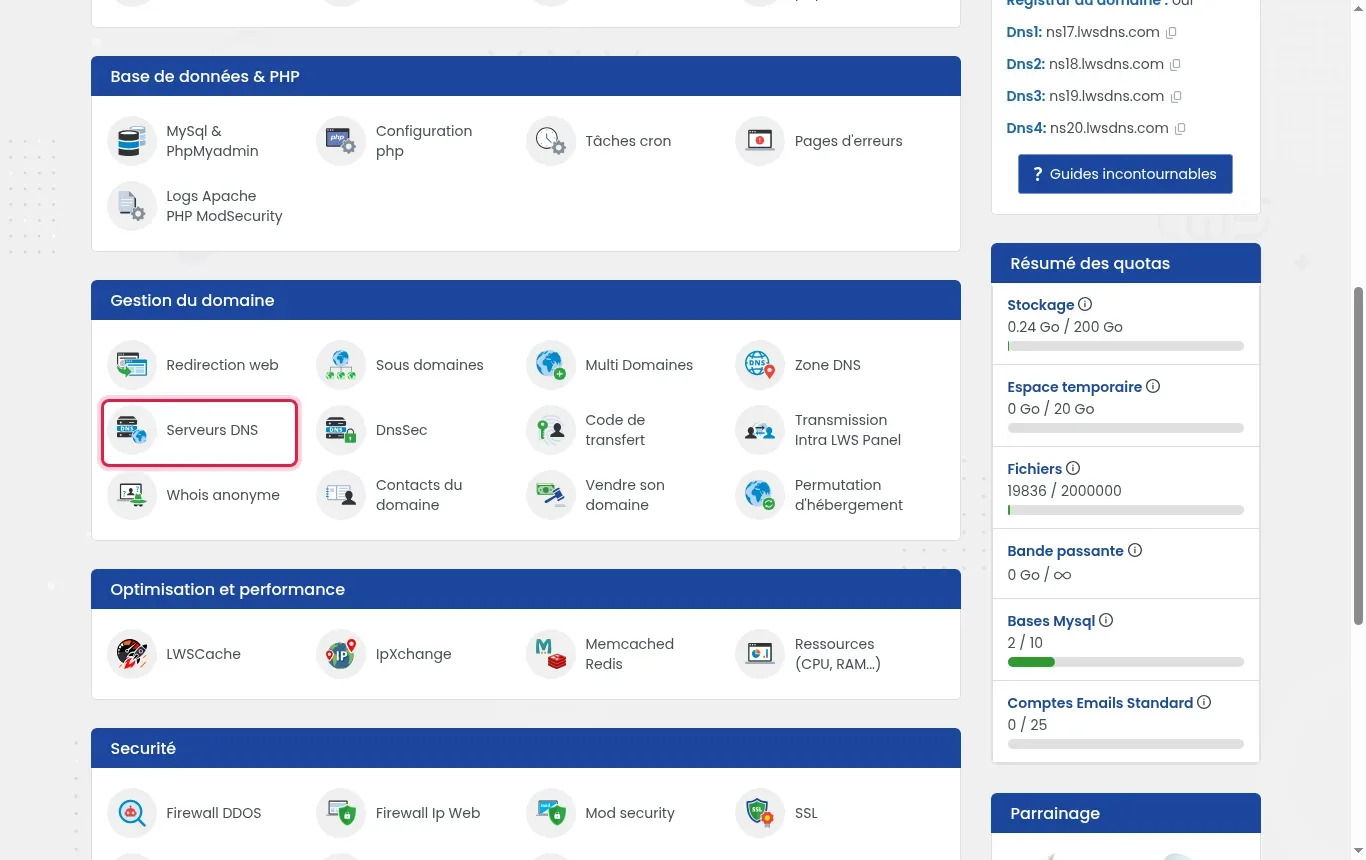Select the Gestion du domaine section header

(x=526, y=300)
